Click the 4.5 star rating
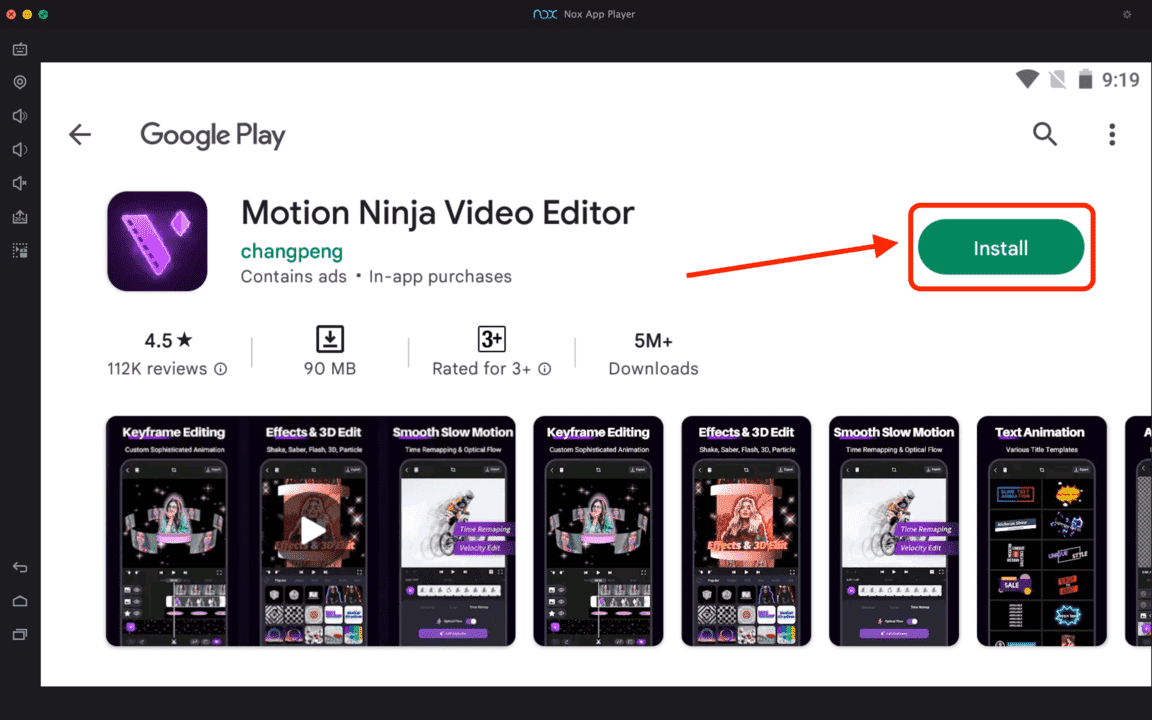The height and width of the screenshot is (720, 1152). point(168,340)
